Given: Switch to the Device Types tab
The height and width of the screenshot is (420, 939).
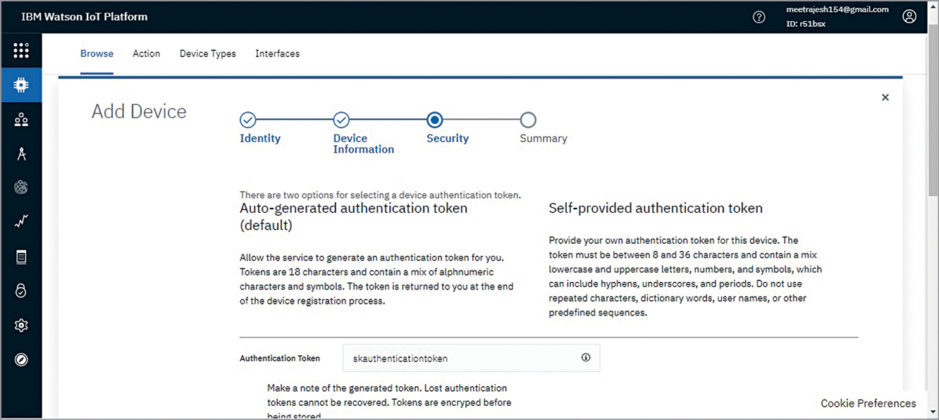Looking at the screenshot, I should tap(208, 53).
